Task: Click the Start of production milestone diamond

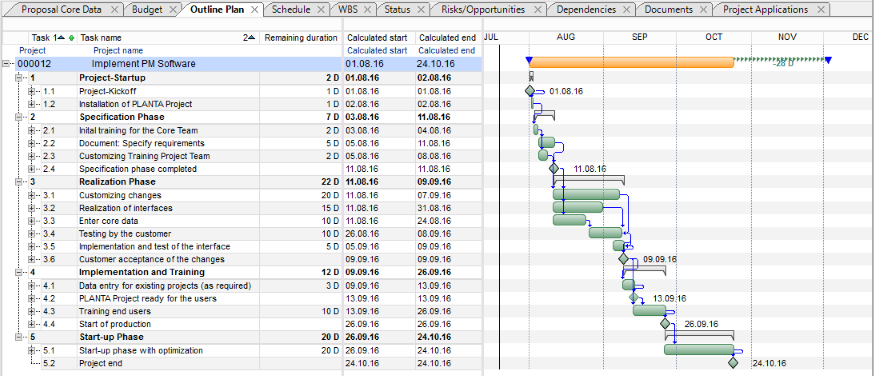Action: coord(664,324)
